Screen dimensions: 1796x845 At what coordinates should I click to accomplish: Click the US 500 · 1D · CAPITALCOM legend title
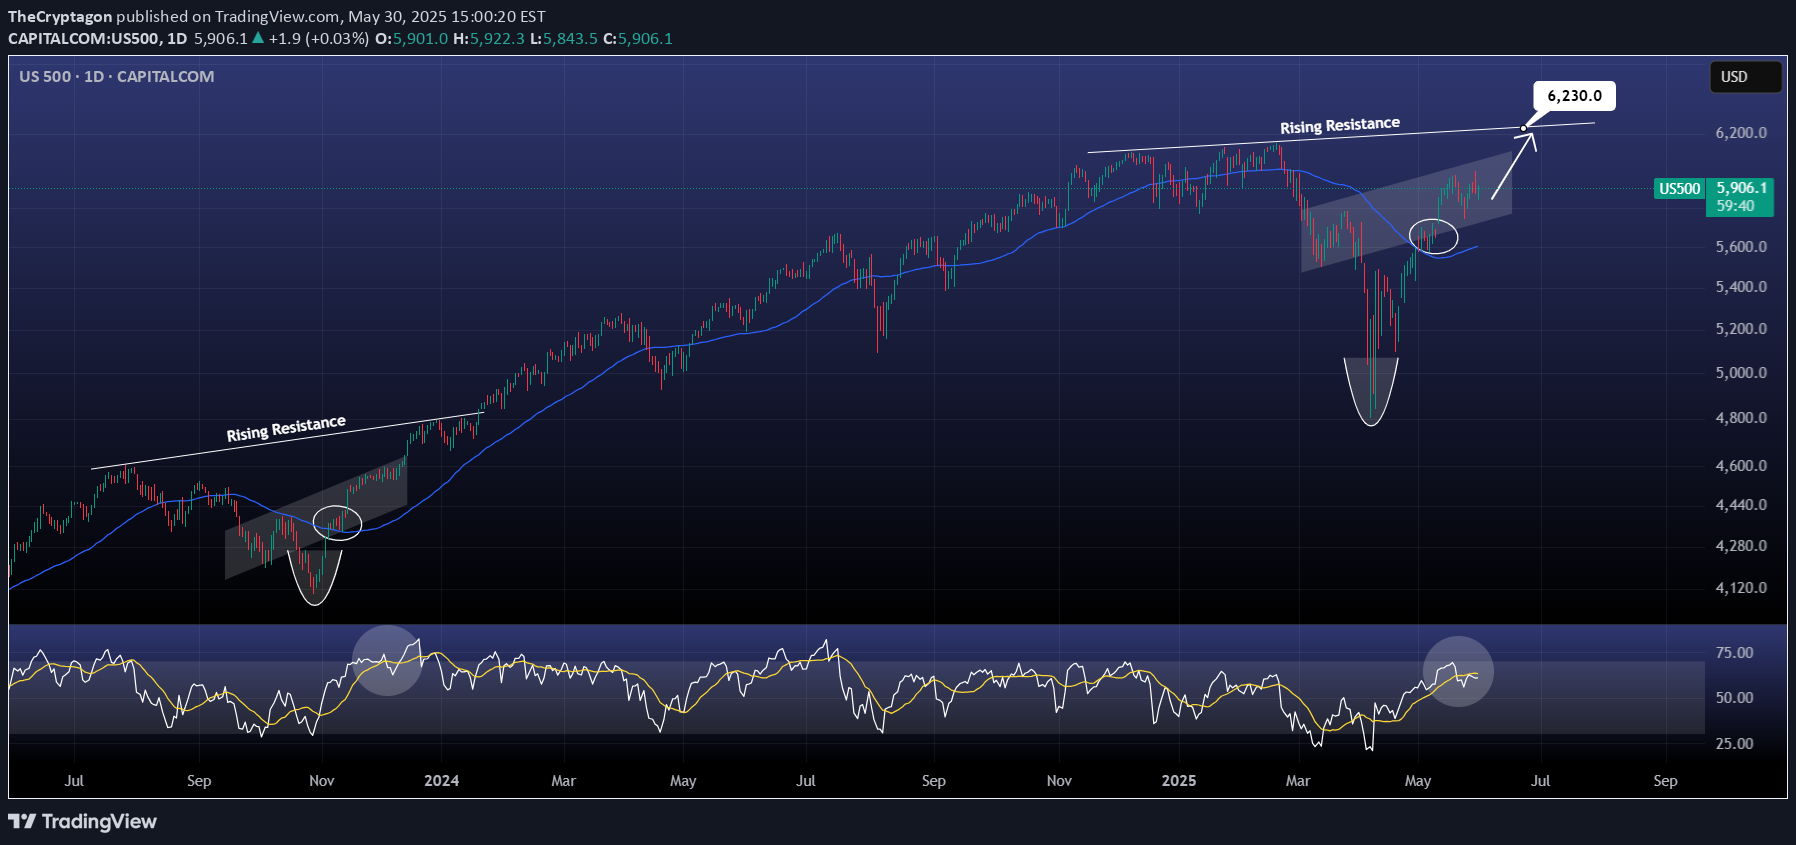click(x=116, y=77)
